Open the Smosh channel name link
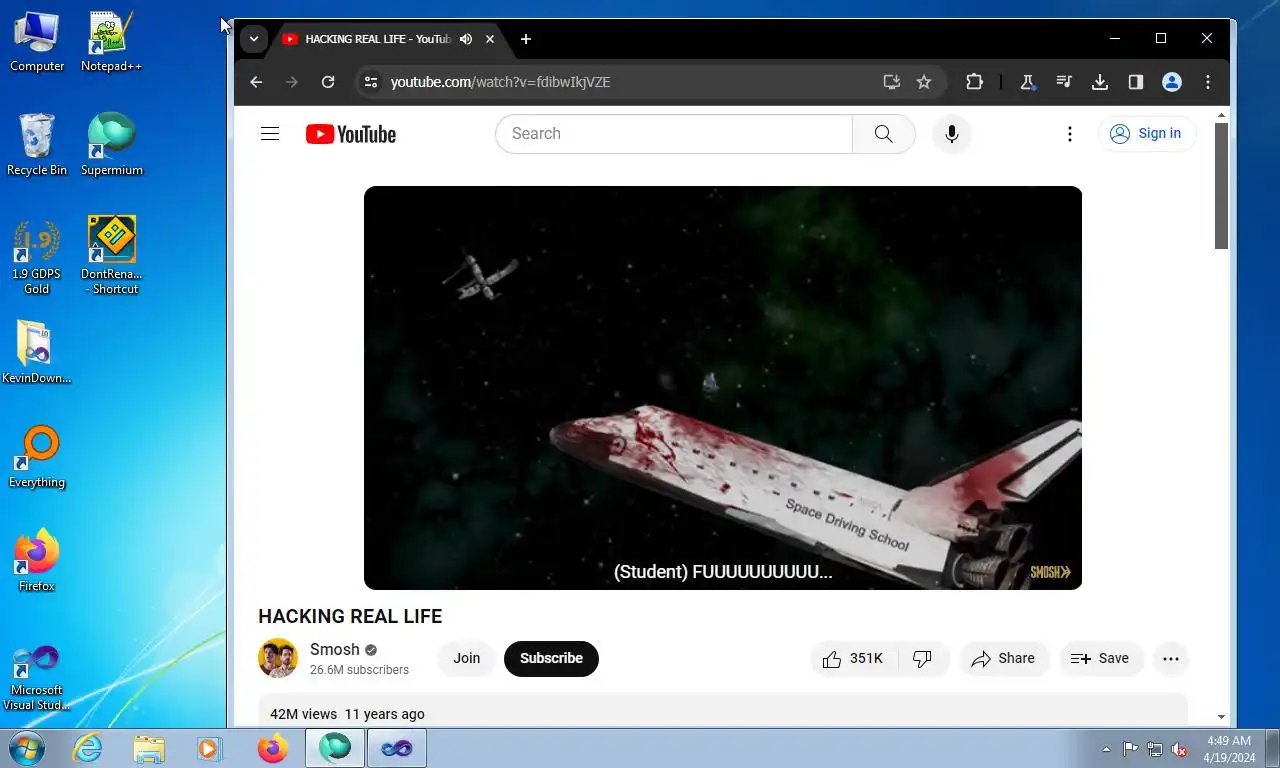Screen dimensions: 1280x768 tap(334, 649)
